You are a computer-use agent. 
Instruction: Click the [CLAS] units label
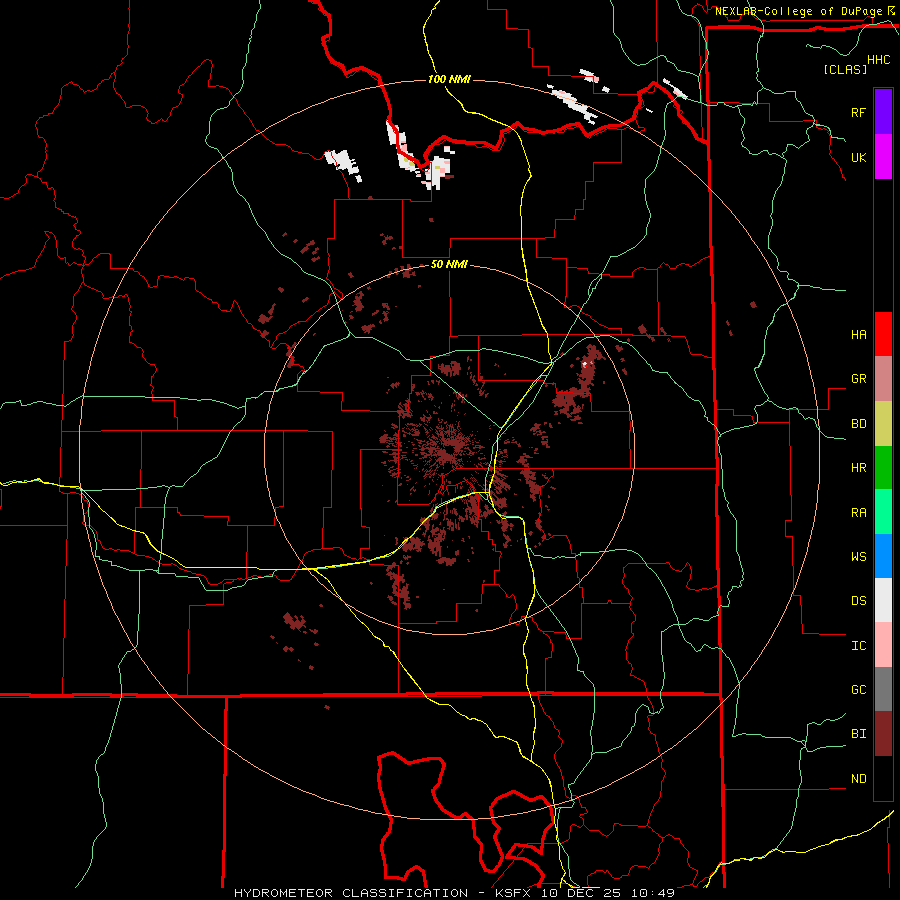click(x=845, y=69)
